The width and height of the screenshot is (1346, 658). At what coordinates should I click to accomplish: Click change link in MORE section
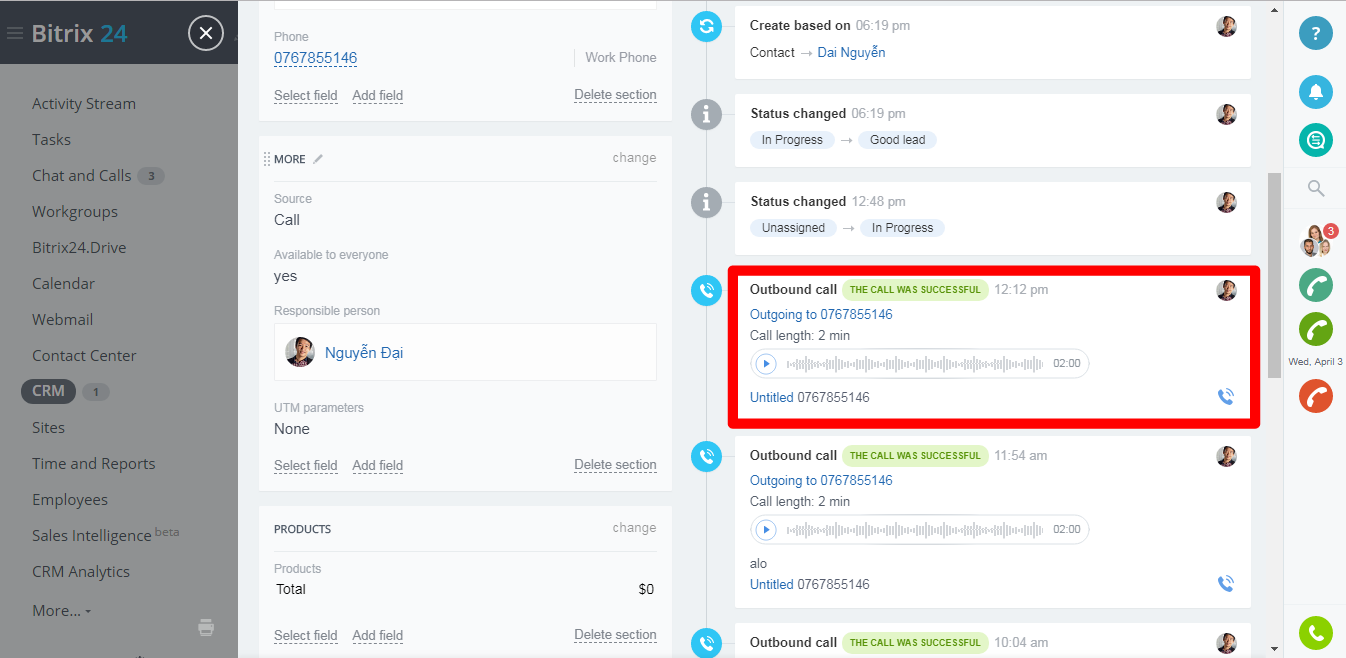[634, 158]
